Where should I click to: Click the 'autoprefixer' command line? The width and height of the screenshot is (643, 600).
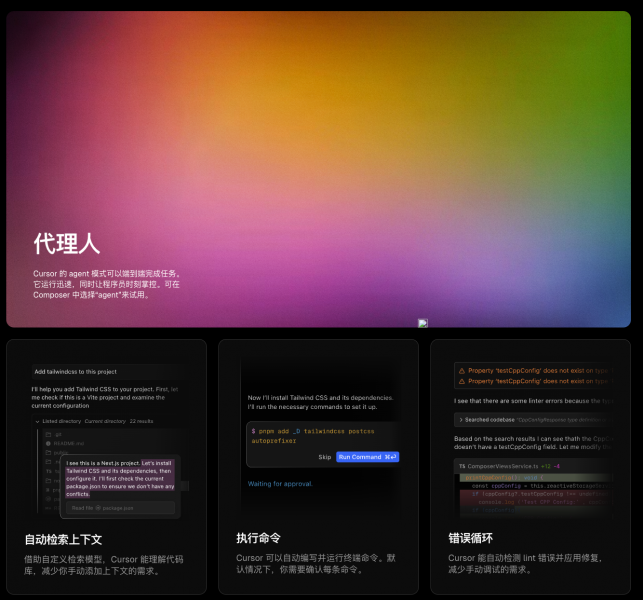[x=274, y=441]
